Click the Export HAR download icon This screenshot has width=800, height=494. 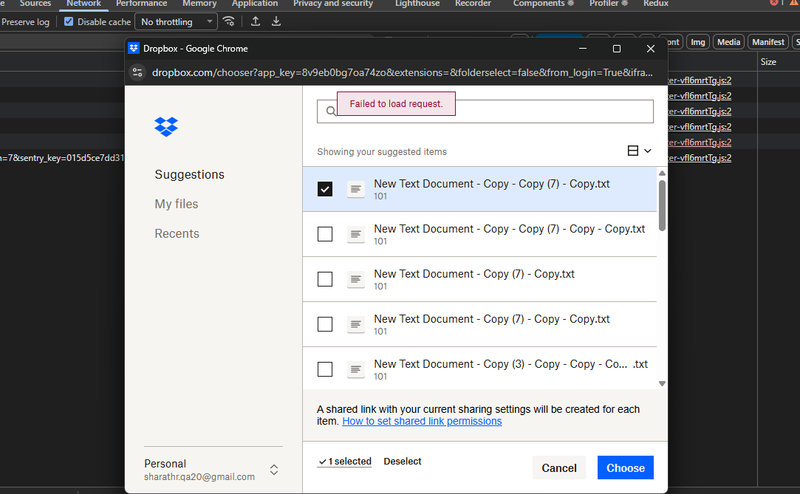[276, 21]
